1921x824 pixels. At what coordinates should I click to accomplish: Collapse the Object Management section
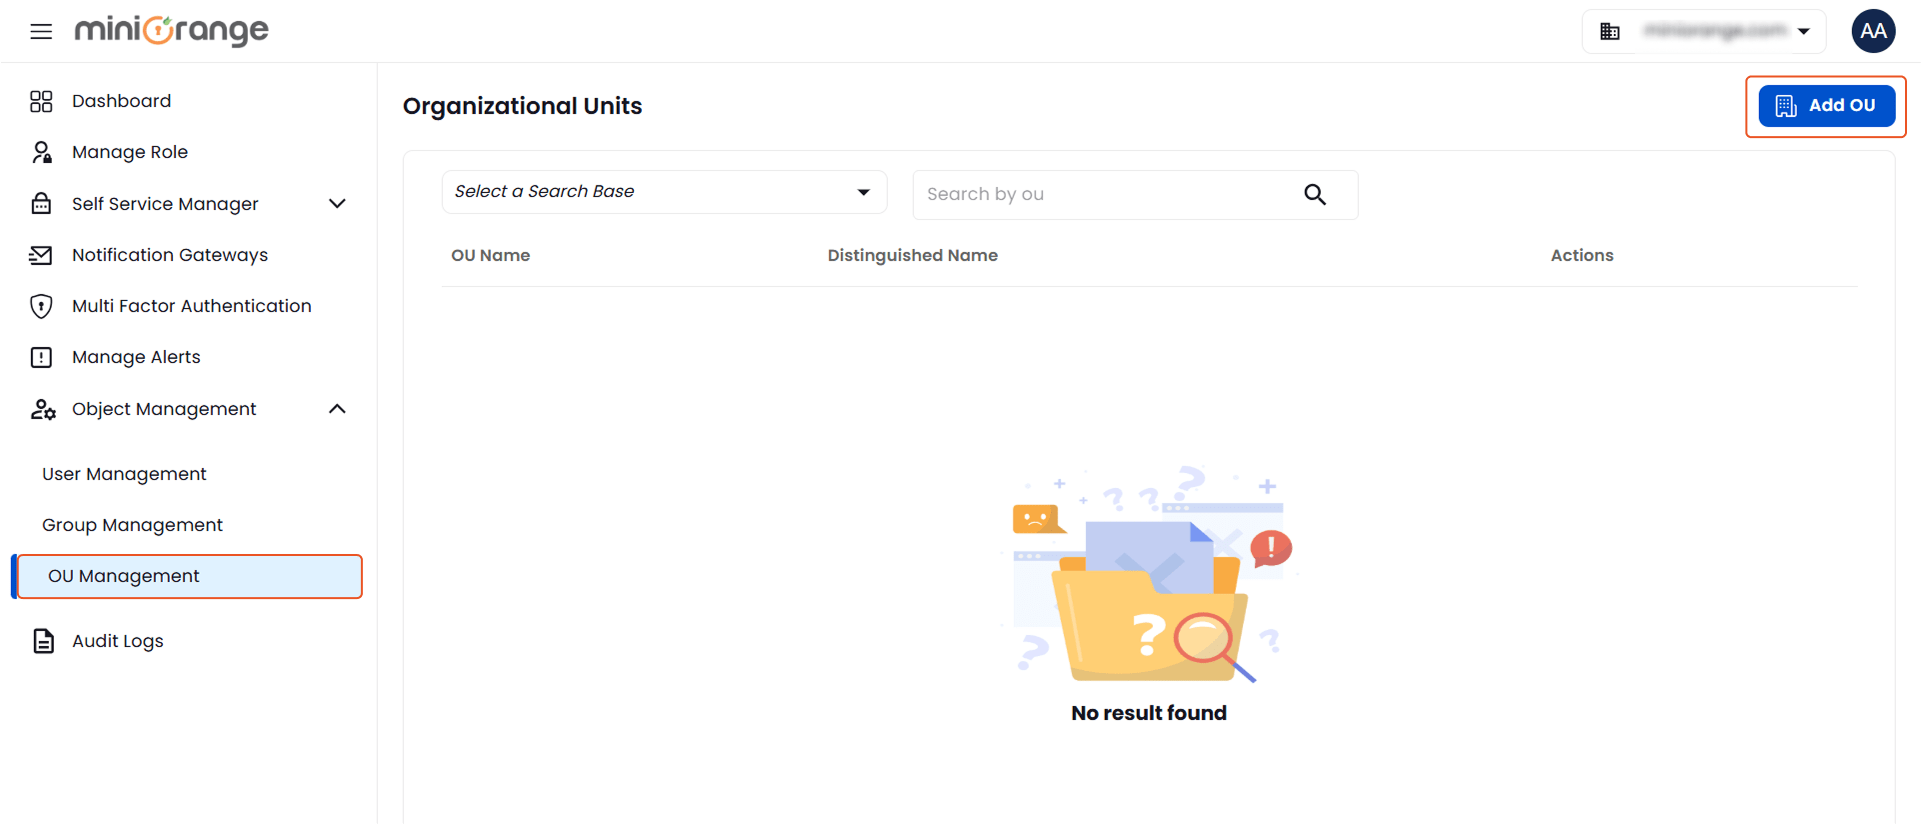[x=337, y=409]
